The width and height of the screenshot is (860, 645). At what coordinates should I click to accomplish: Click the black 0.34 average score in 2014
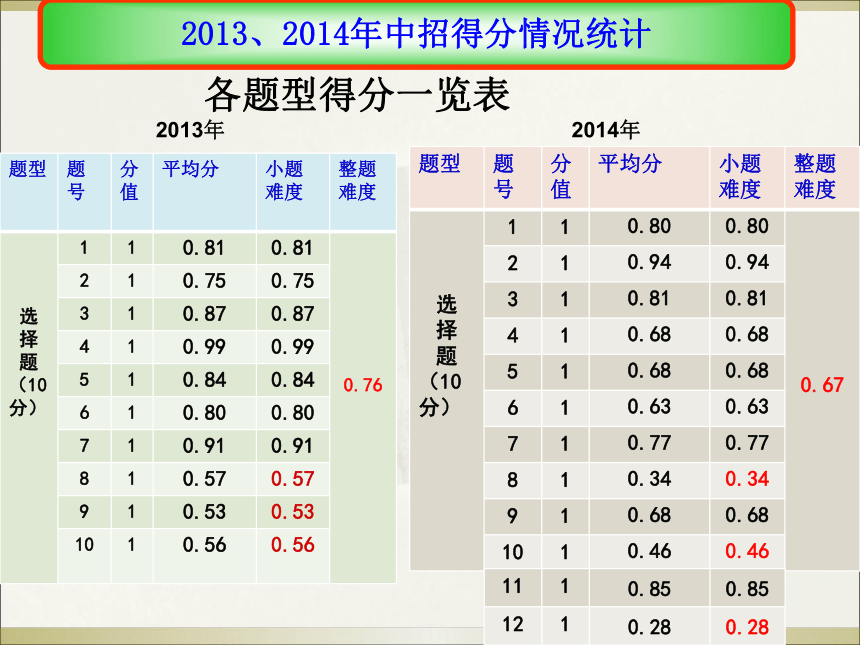tap(649, 479)
